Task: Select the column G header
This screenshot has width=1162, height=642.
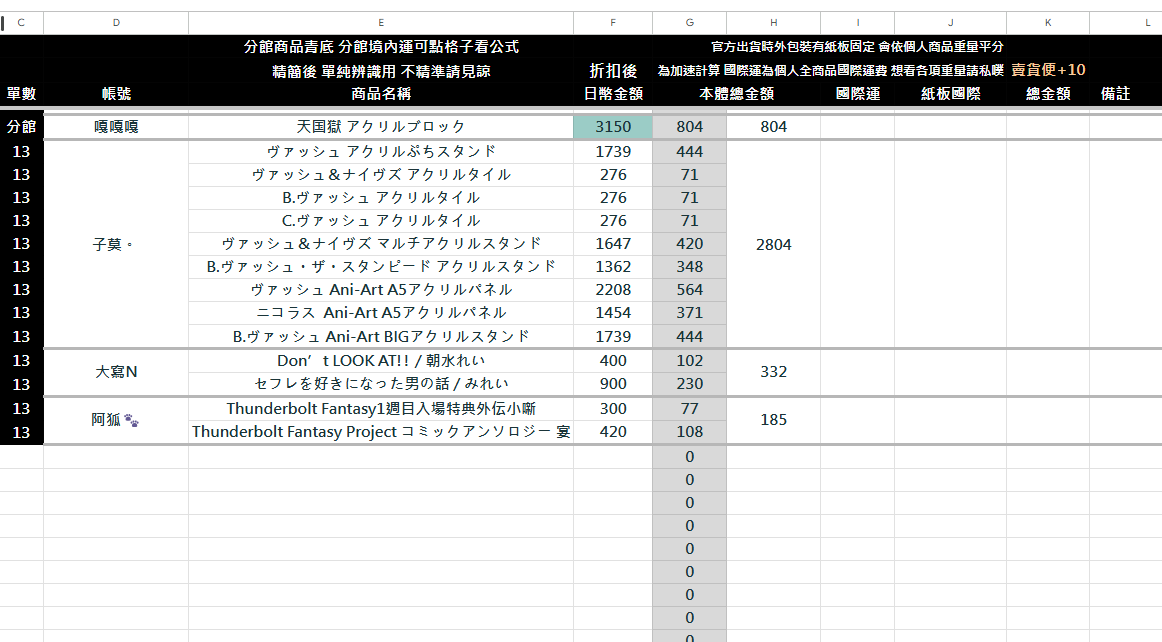Action: tap(689, 23)
